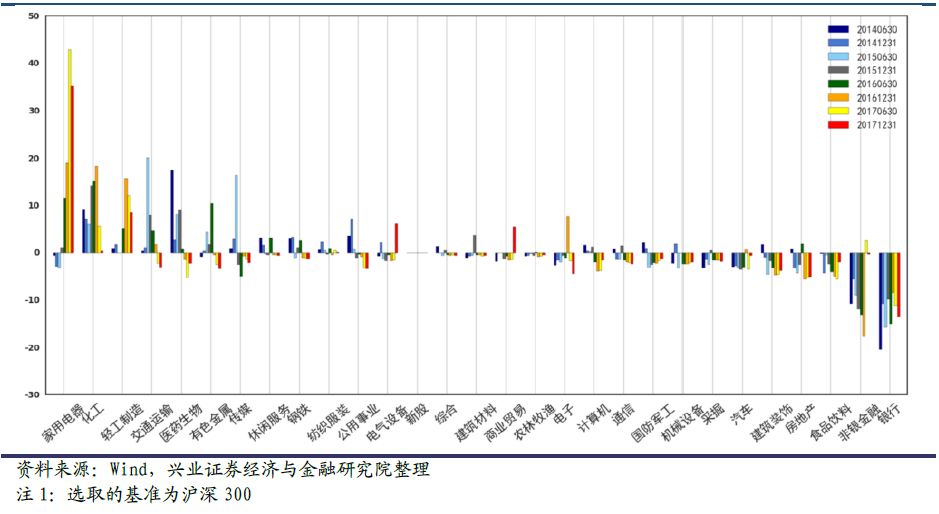The height and width of the screenshot is (514, 939).
Task: Click the 计算机 axis label
Action: click(594, 418)
